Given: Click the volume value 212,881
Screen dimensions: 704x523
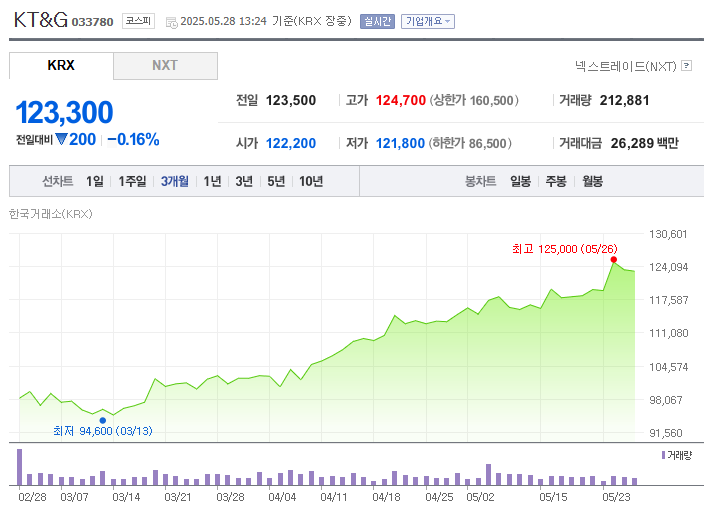Looking at the screenshot, I should click(x=625, y=100).
